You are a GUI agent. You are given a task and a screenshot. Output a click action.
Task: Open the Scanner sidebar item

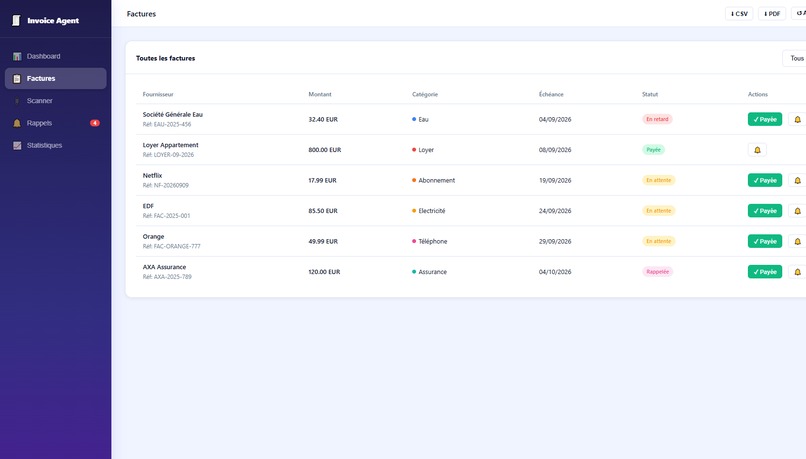[56, 101]
